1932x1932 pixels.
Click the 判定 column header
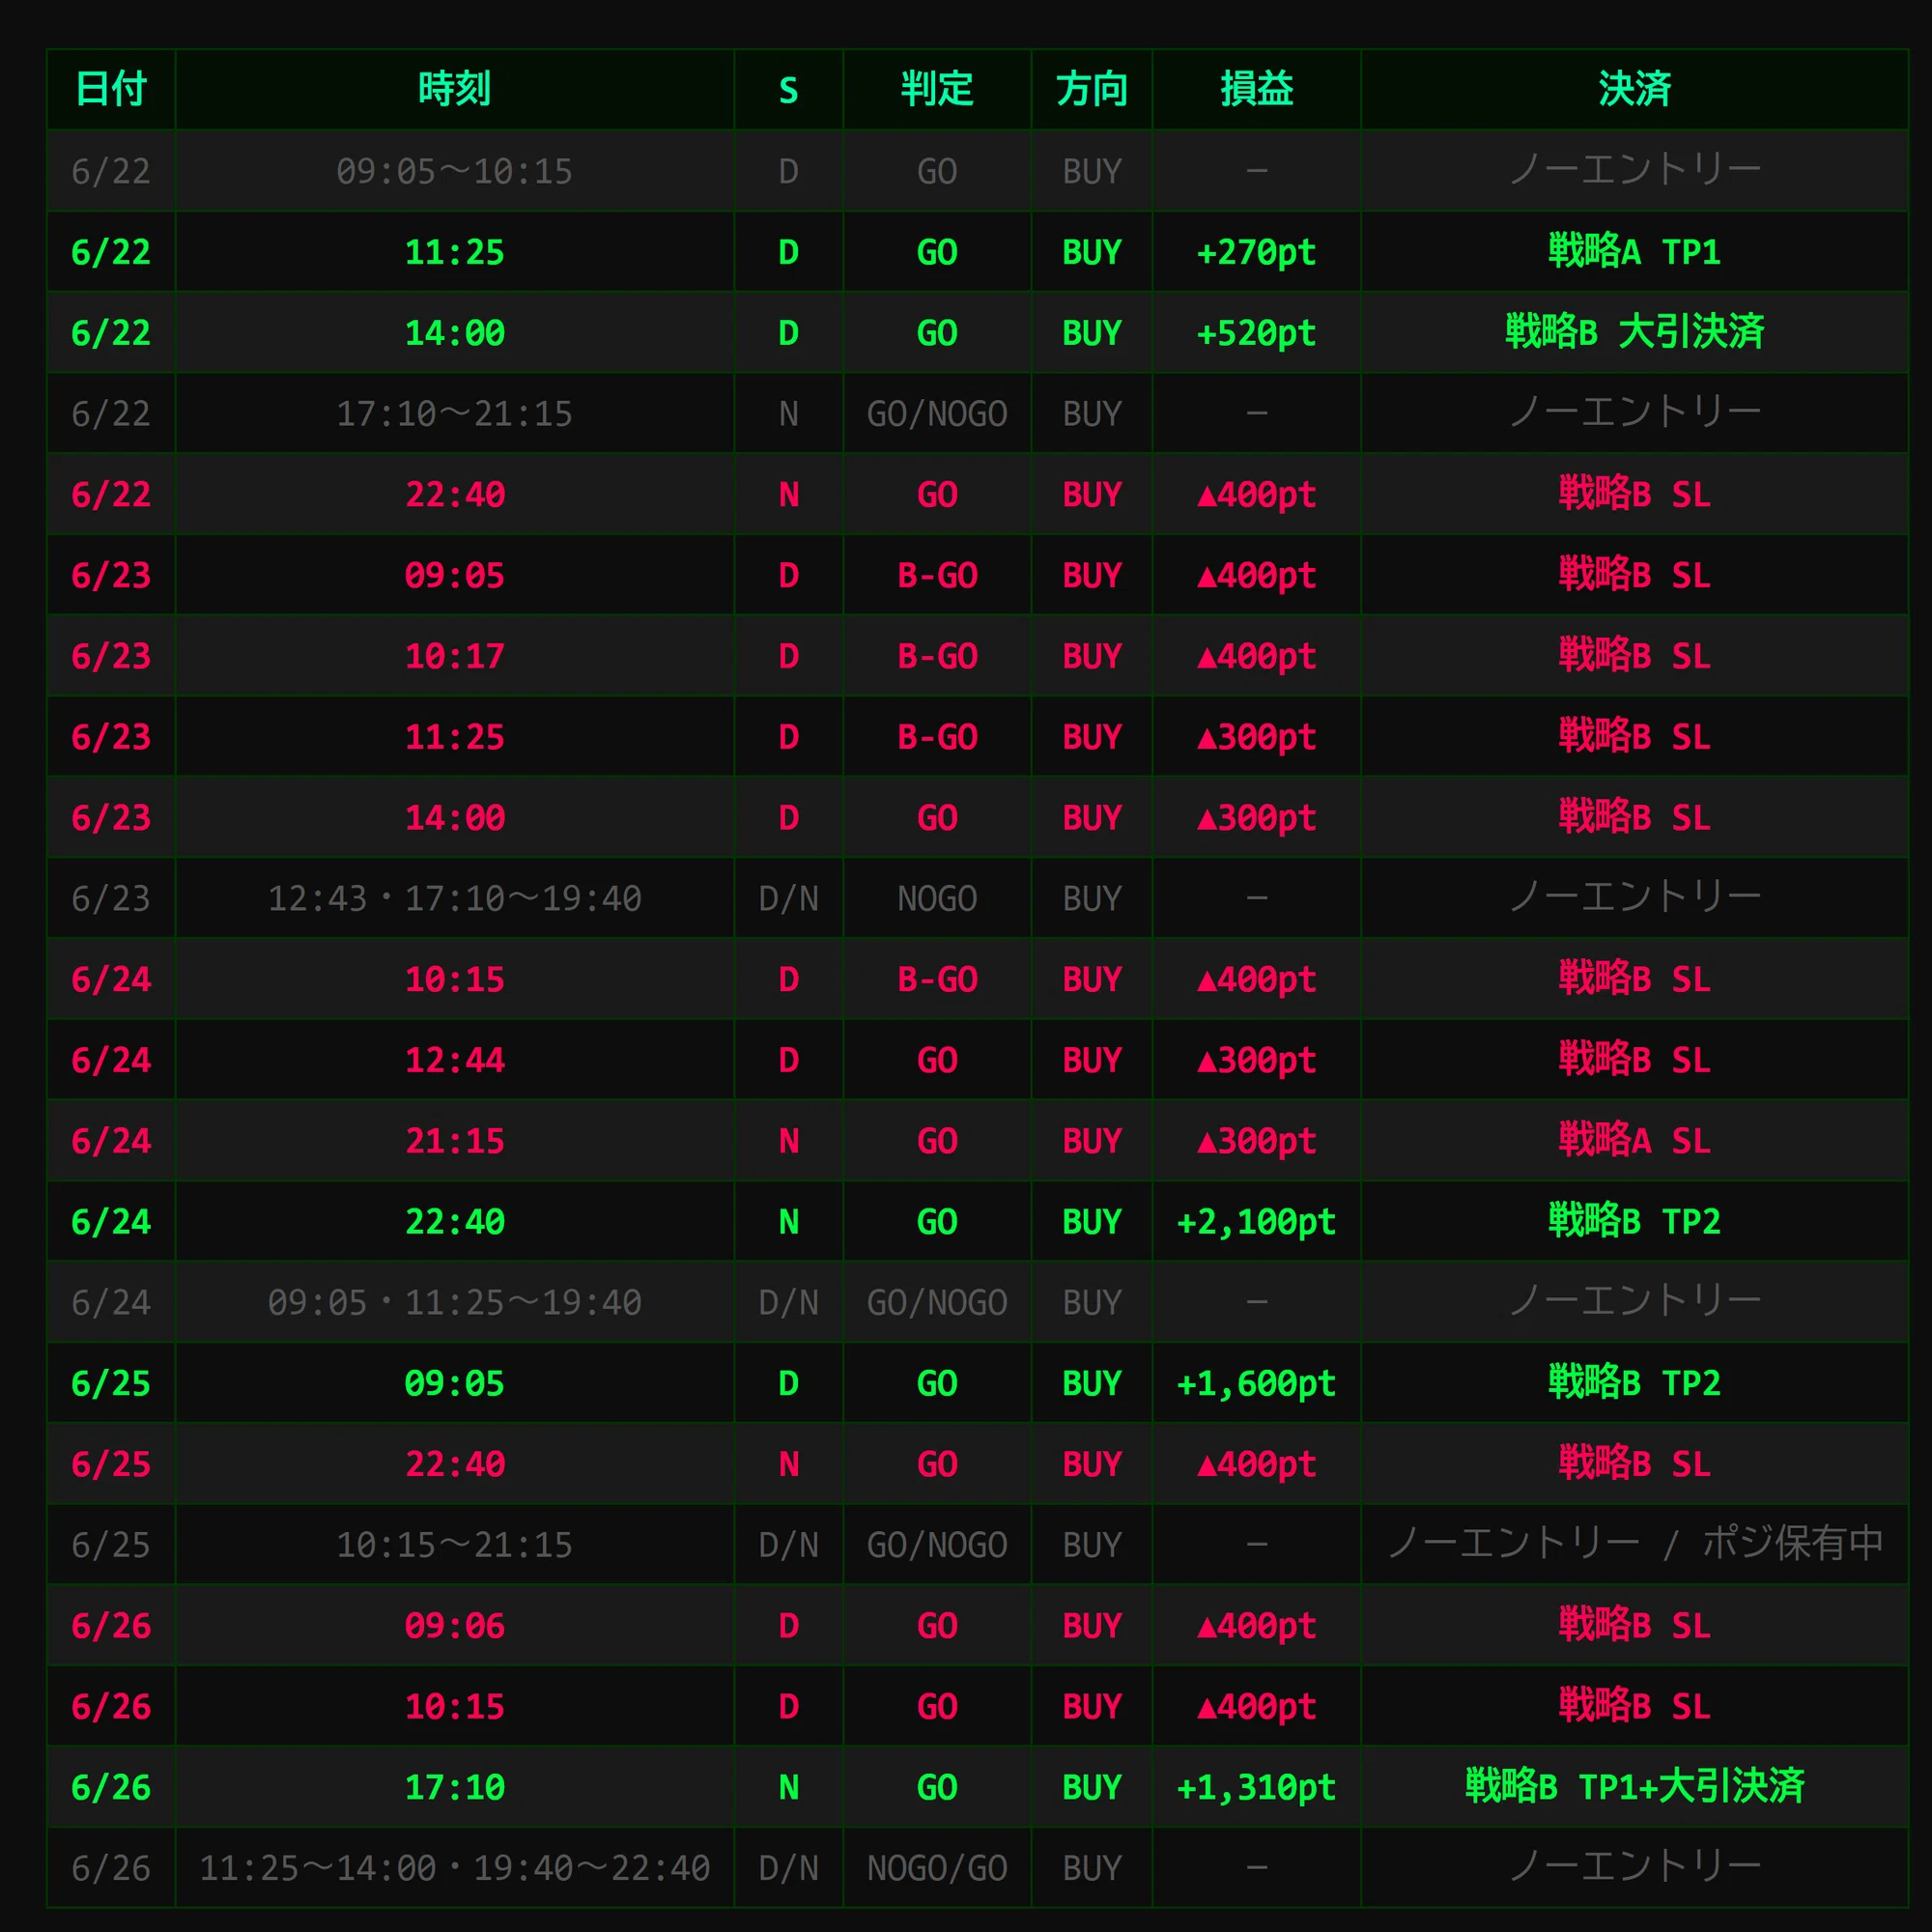937,90
